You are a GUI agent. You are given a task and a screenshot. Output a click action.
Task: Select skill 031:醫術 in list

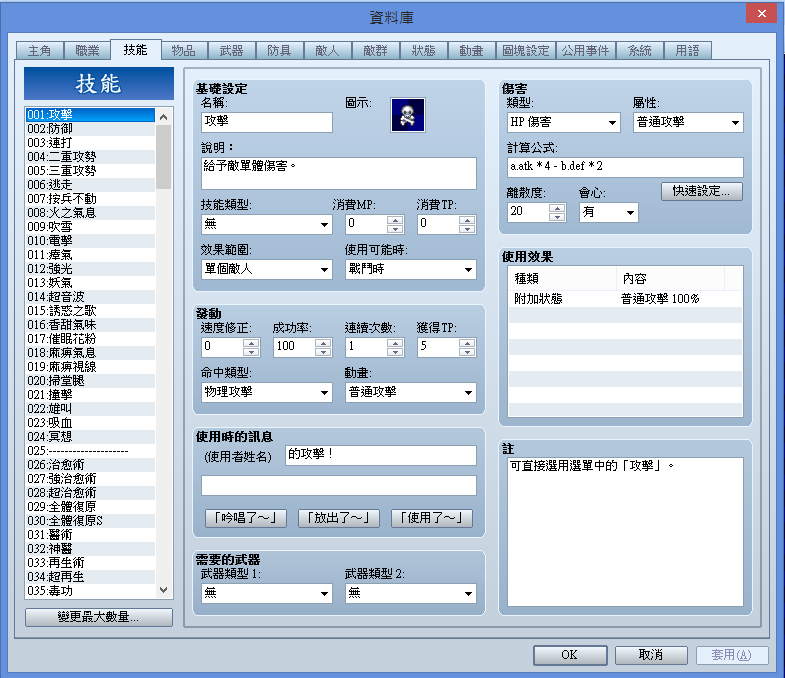pyautogui.click(x=90, y=535)
